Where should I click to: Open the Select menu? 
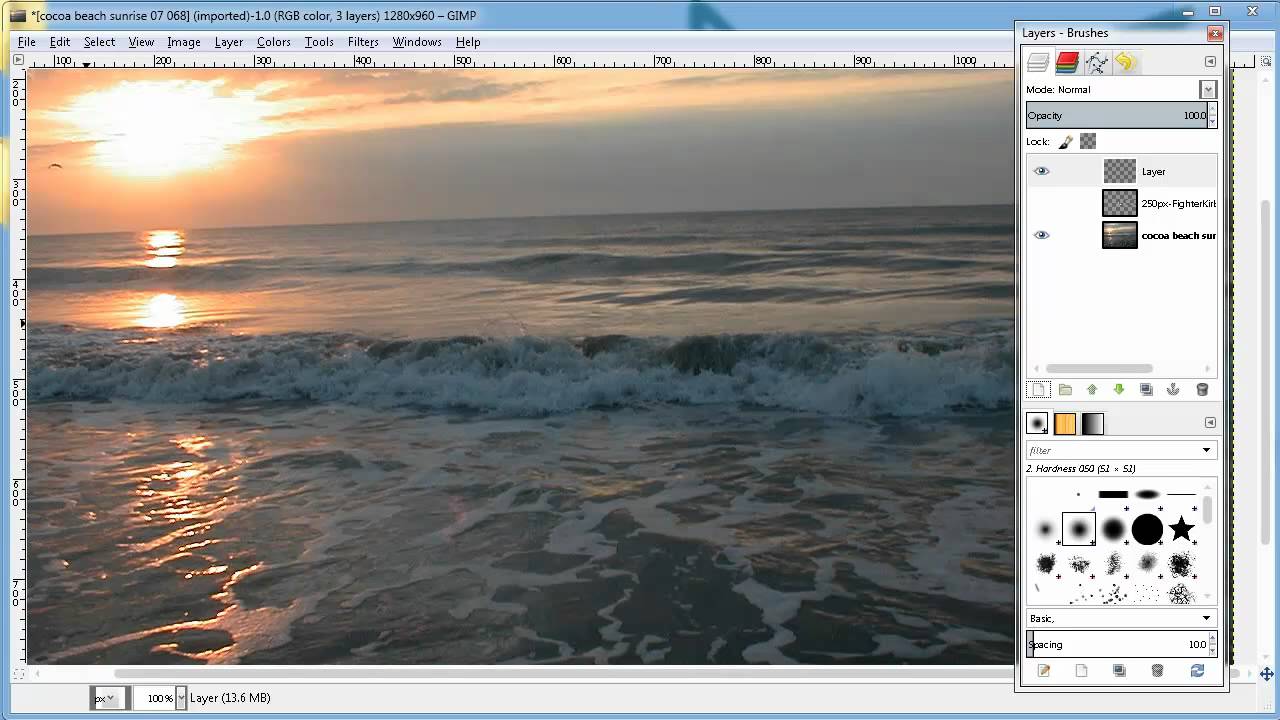coord(99,42)
